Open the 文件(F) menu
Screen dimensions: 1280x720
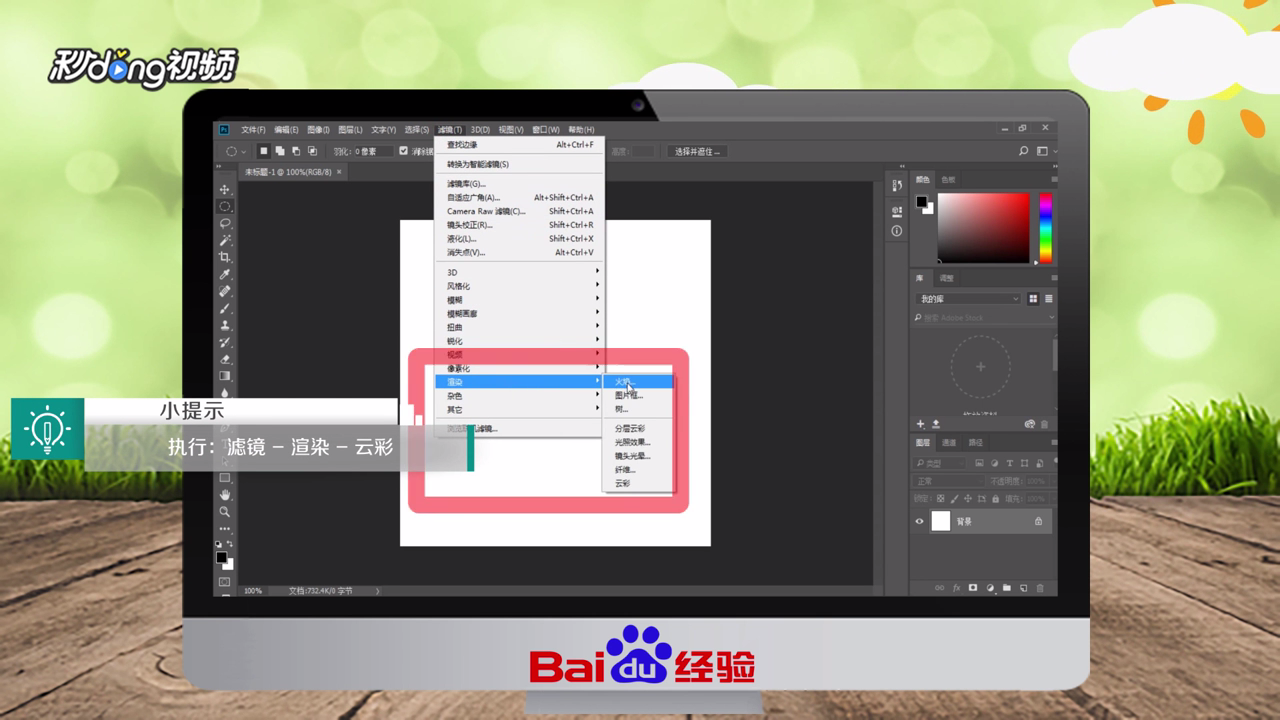coord(253,130)
